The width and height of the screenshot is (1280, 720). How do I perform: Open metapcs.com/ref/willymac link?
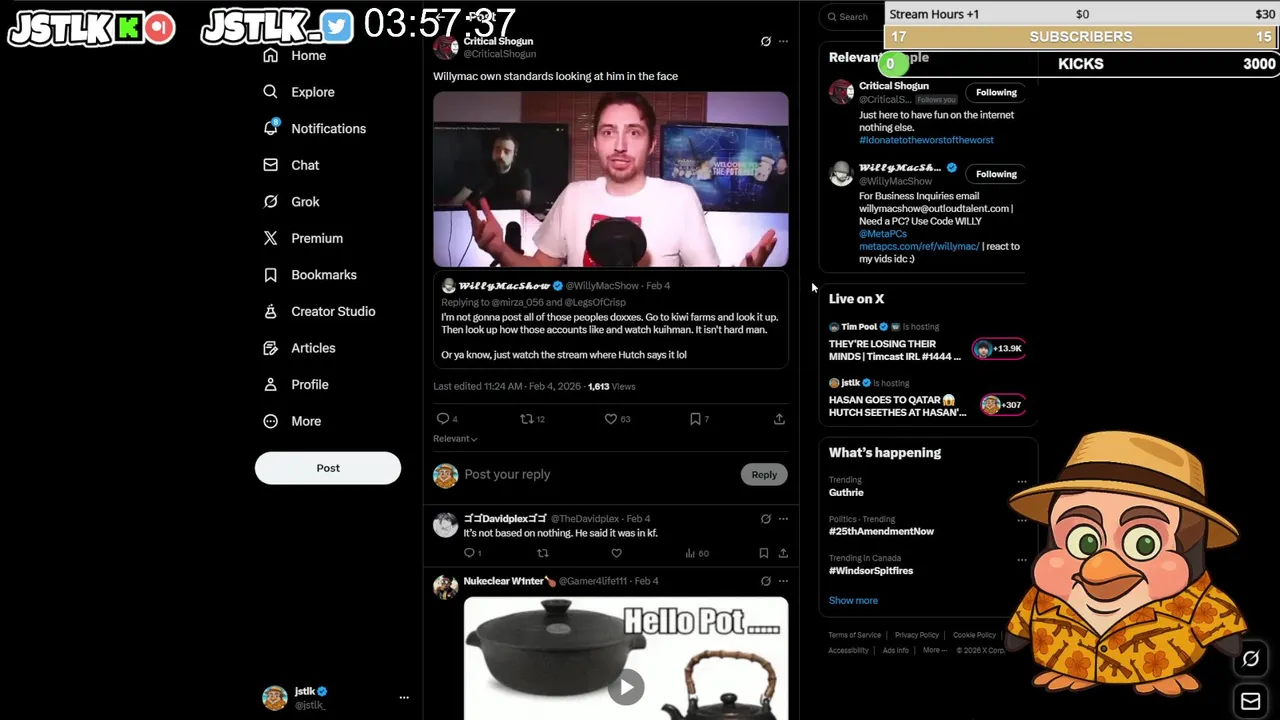(x=919, y=246)
